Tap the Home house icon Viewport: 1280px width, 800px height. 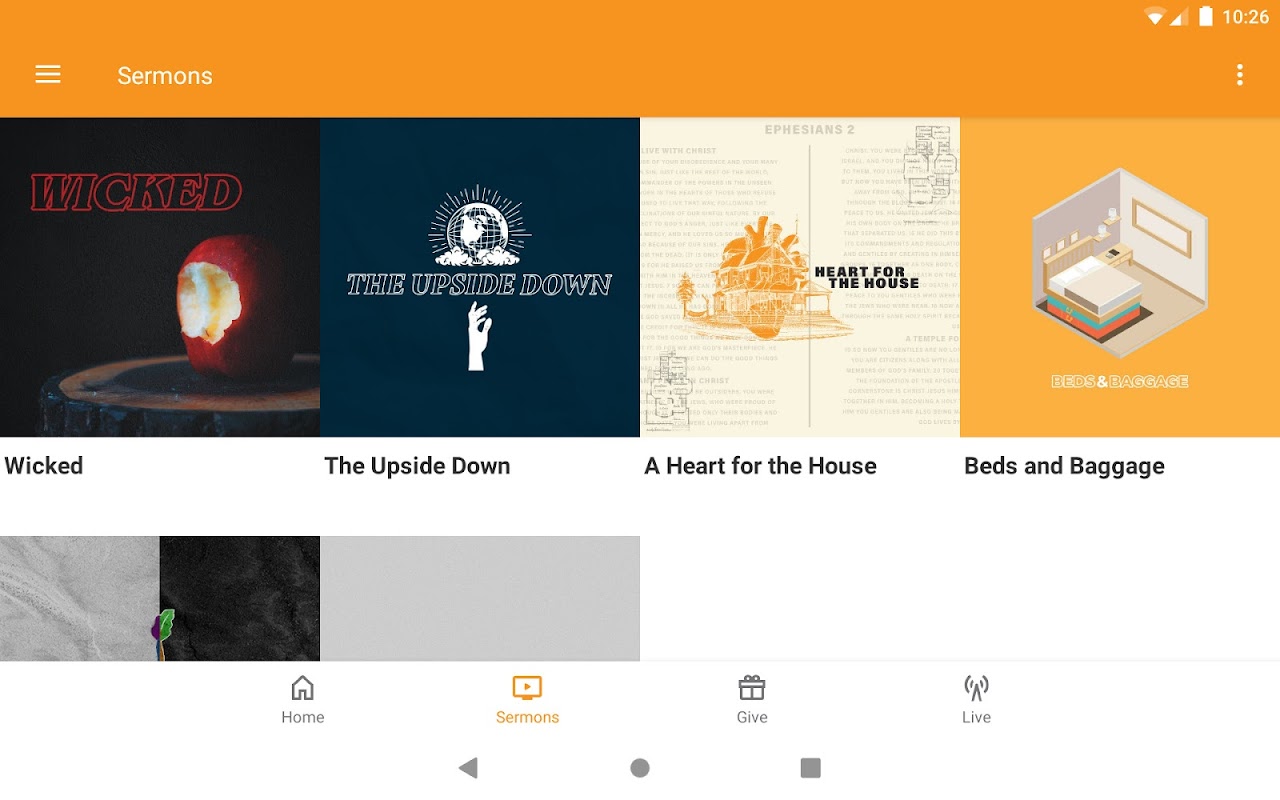[302, 688]
